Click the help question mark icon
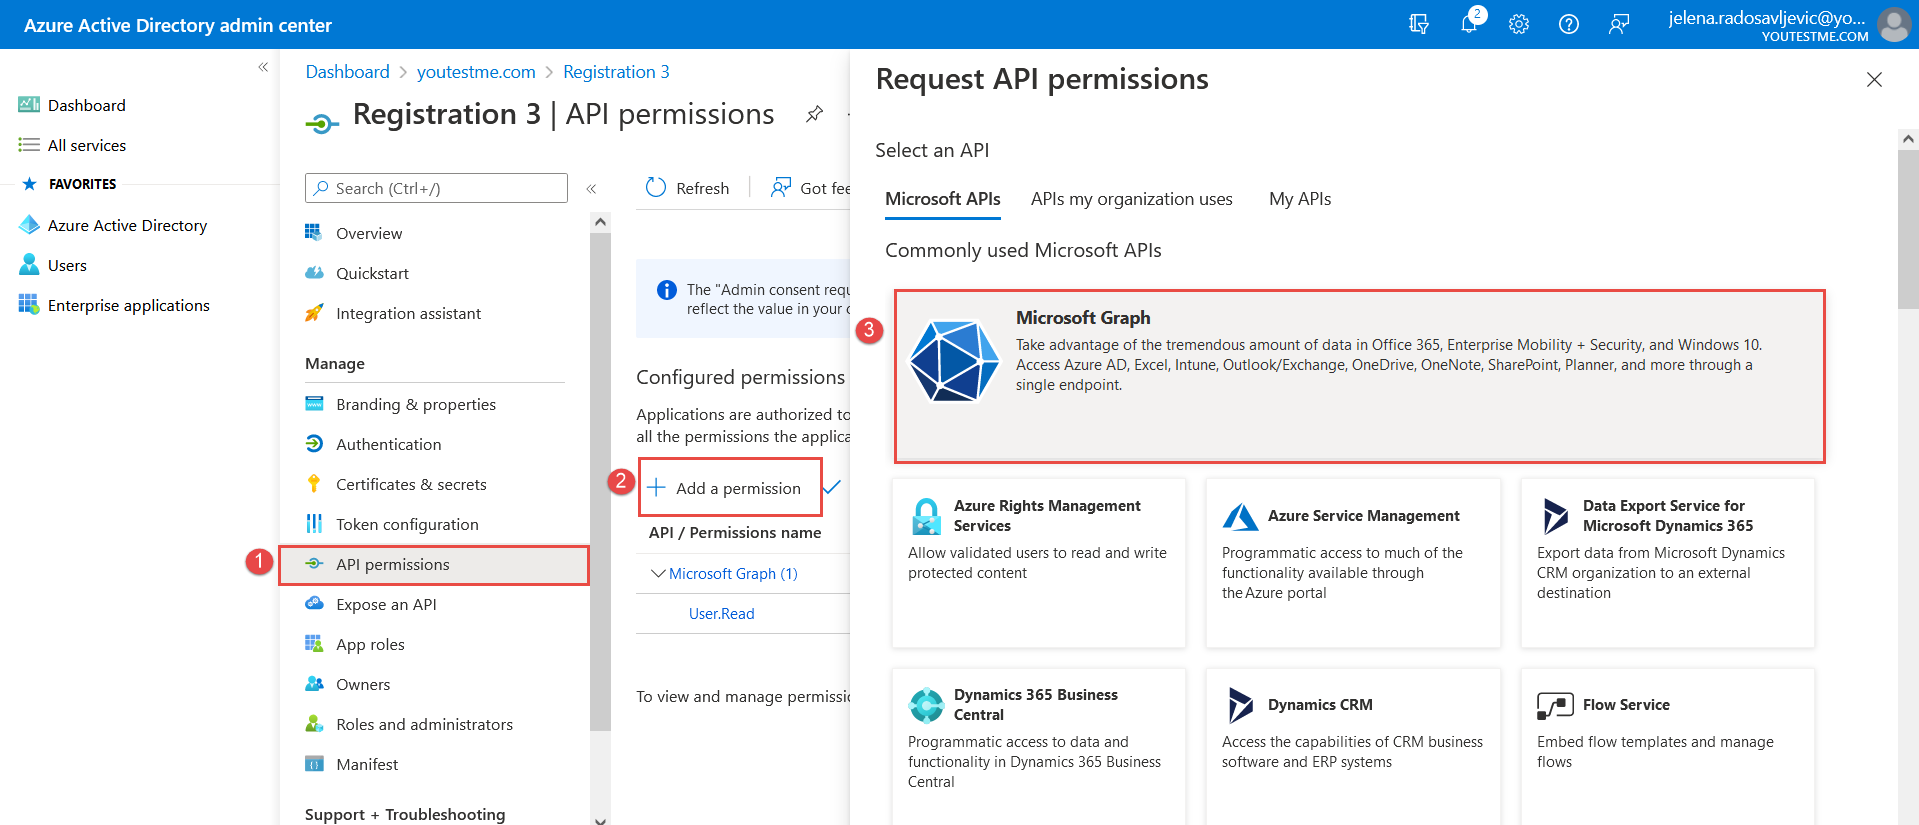1919x825 pixels. tap(1568, 24)
